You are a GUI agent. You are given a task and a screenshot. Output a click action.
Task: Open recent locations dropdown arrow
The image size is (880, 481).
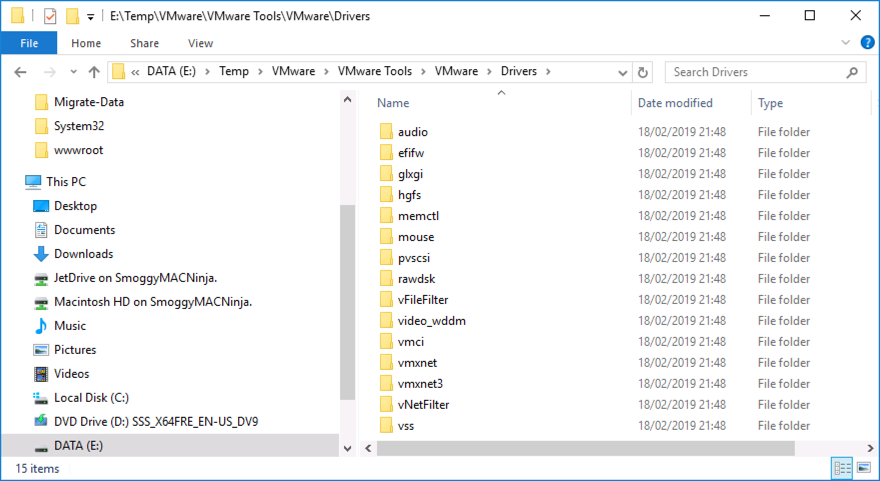pos(74,72)
